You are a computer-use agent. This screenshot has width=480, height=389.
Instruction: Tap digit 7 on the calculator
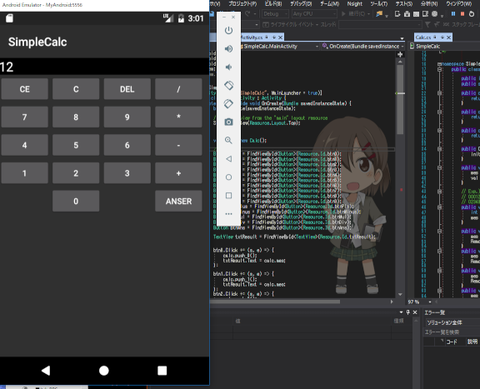(25, 117)
